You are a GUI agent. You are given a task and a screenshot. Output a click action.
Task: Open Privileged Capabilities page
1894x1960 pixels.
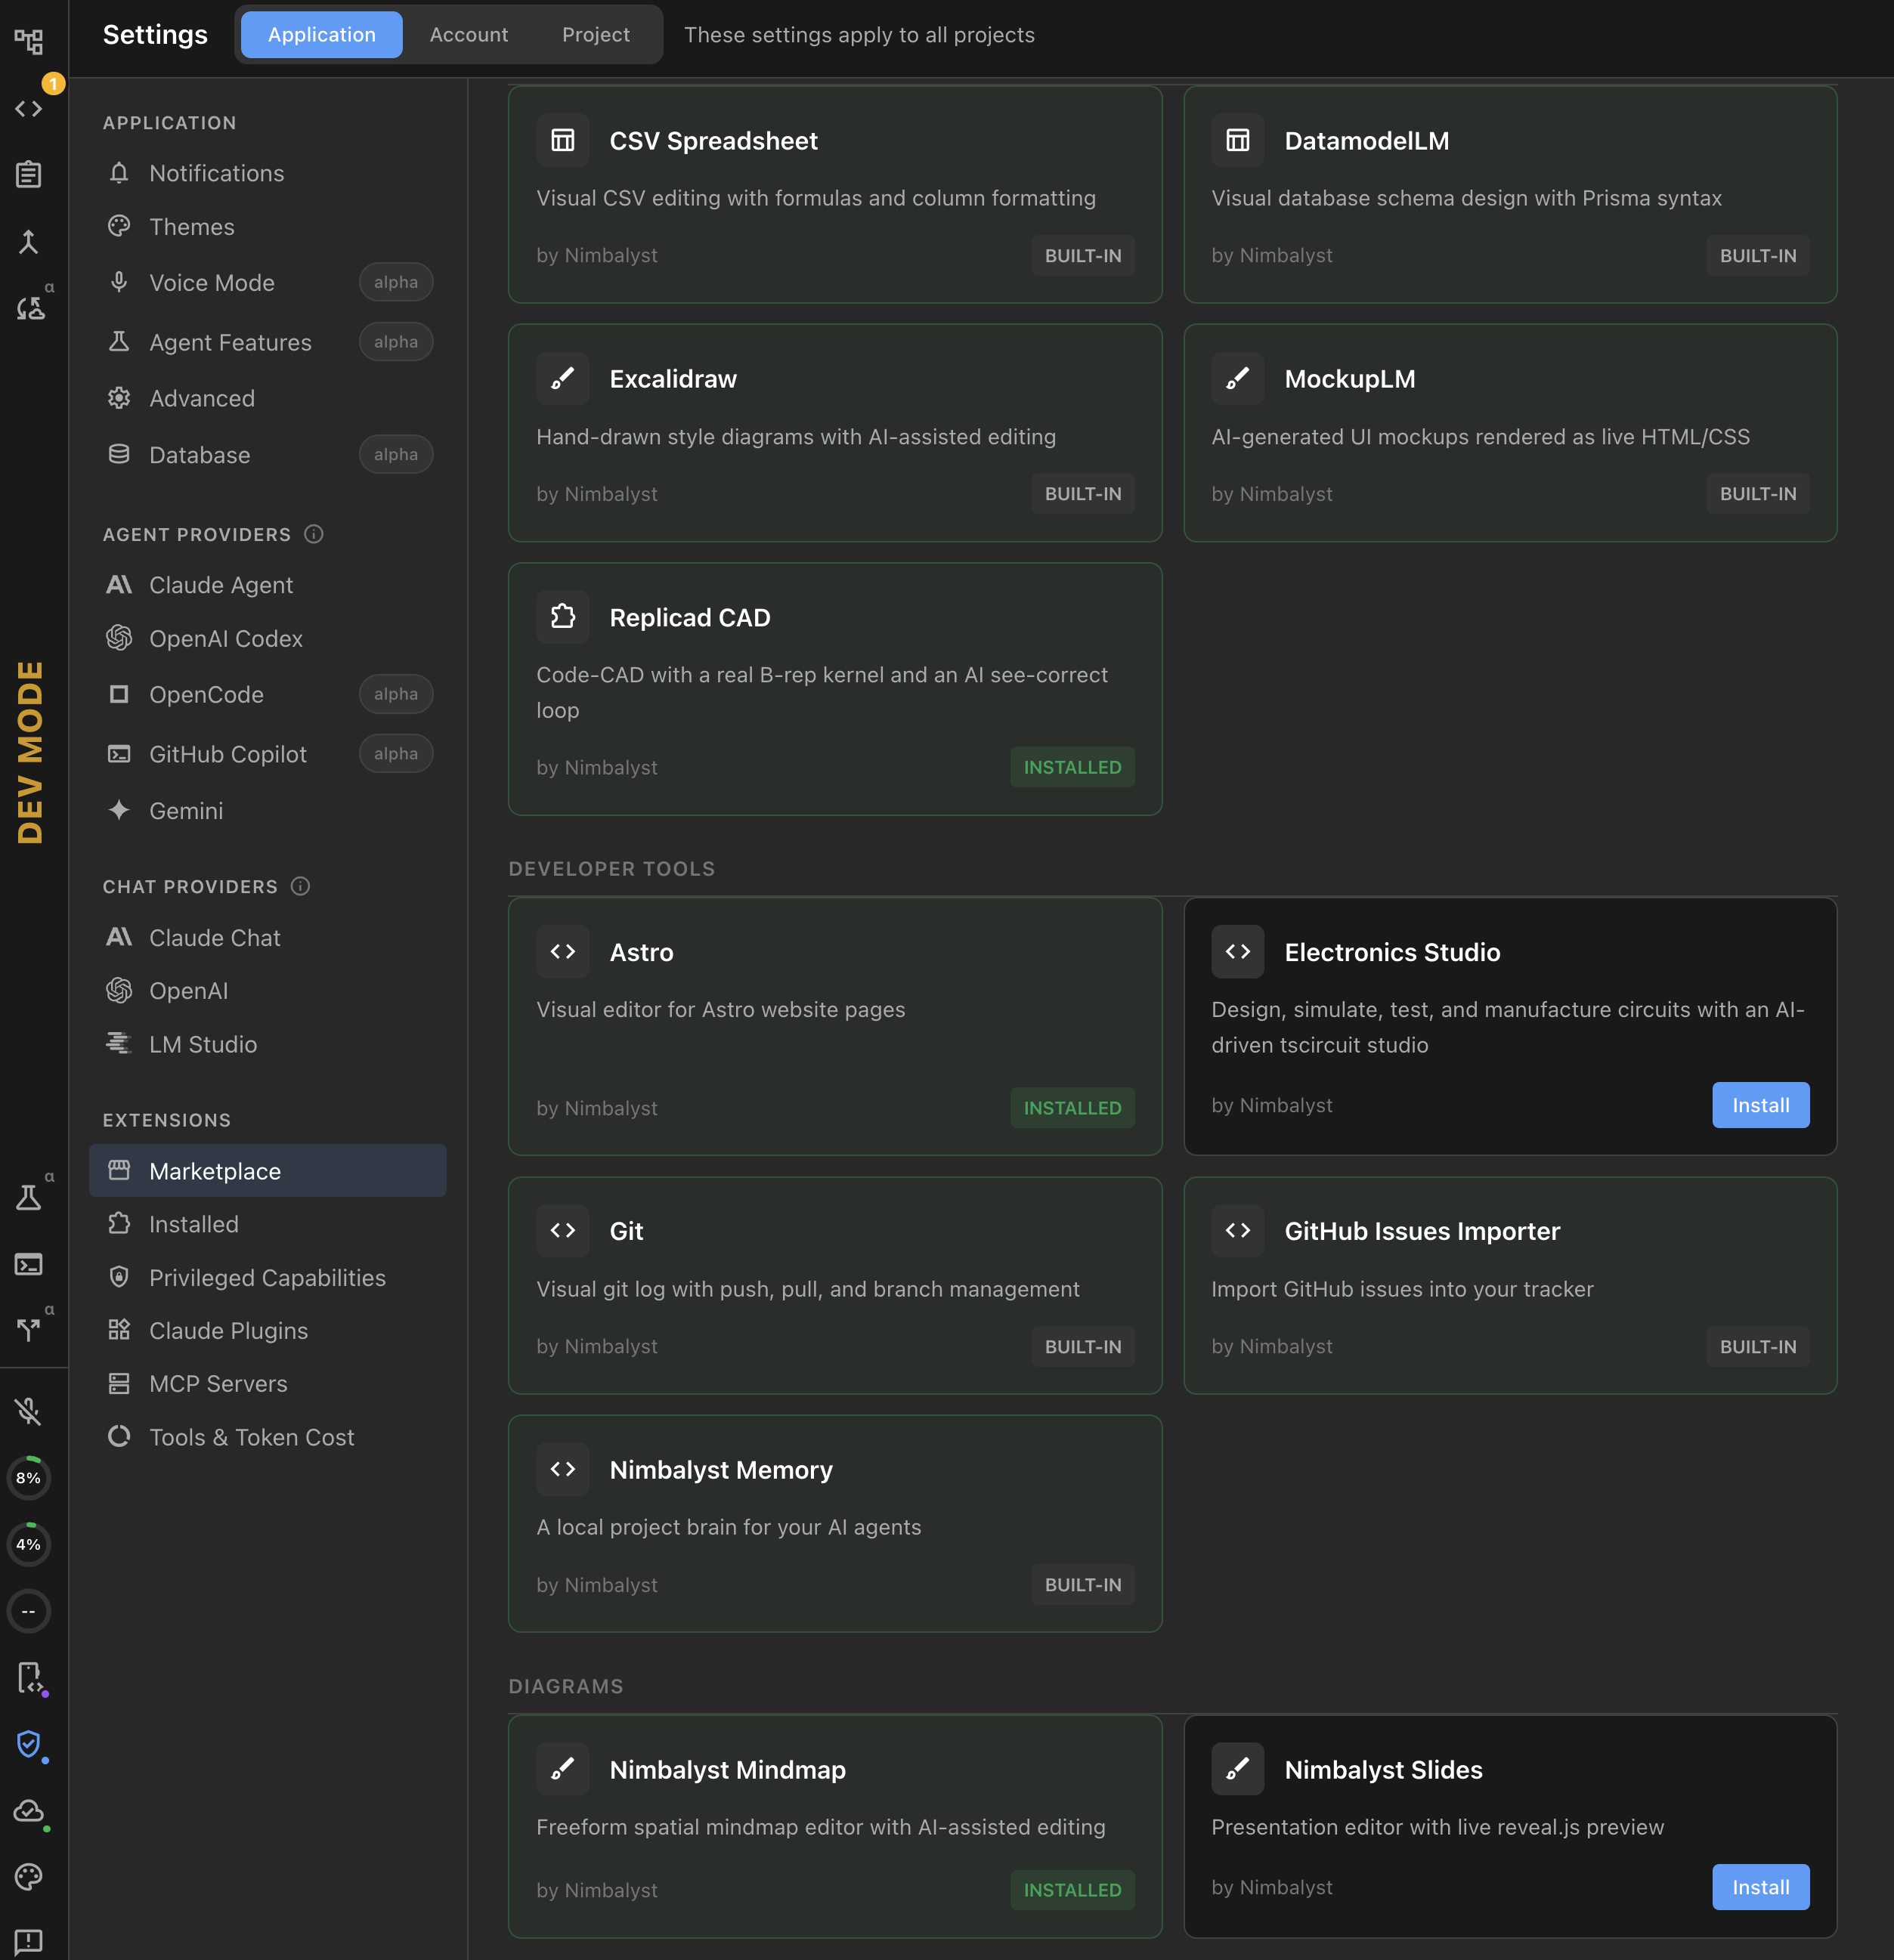pos(268,1277)
